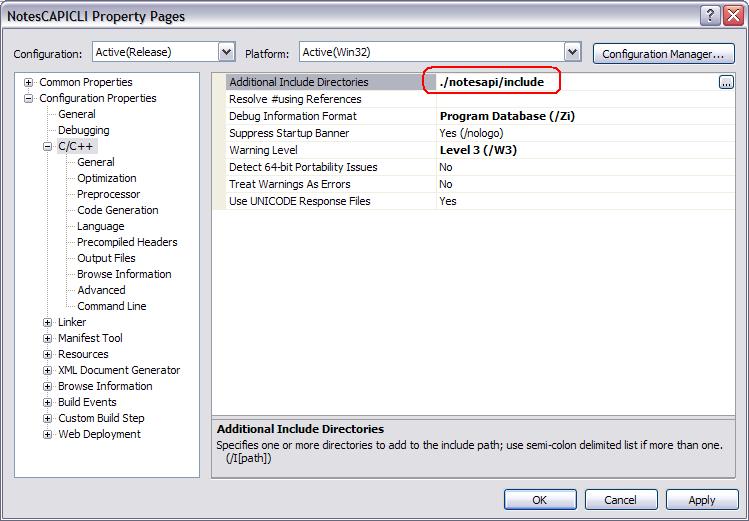
Task: Select Language page
Action: [100, 226]
